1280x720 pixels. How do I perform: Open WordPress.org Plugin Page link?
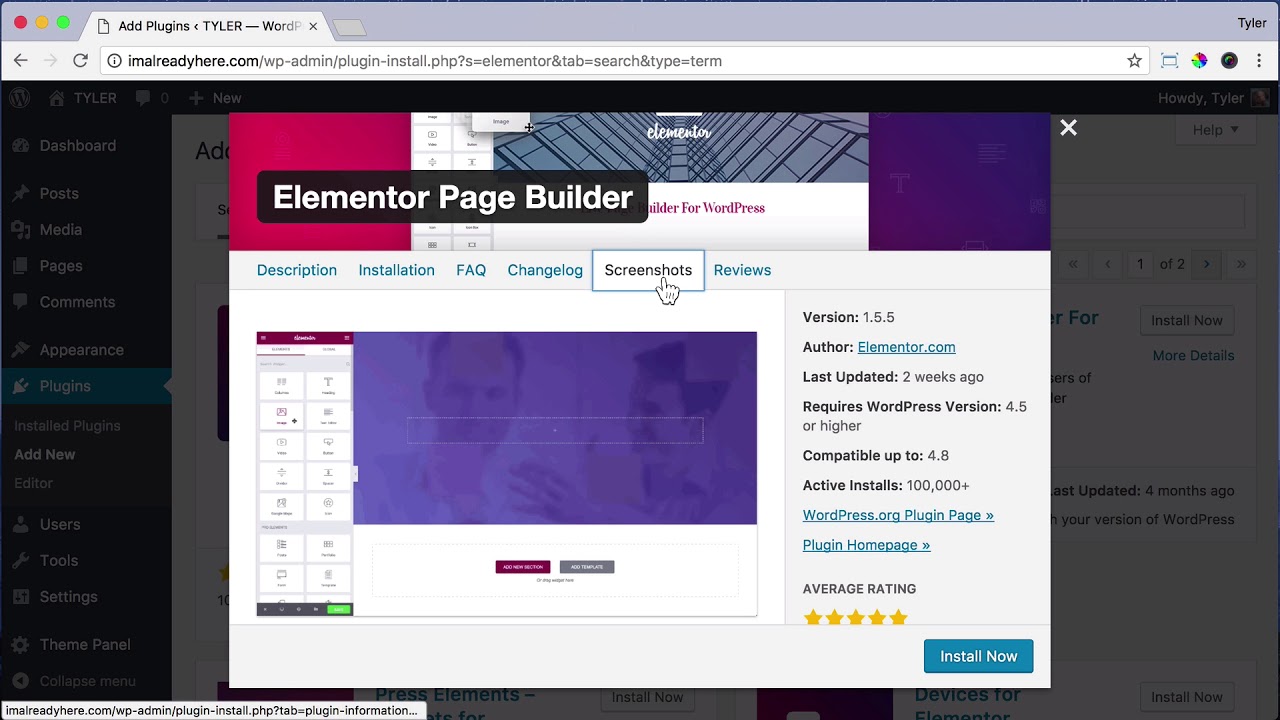[898, 515]
